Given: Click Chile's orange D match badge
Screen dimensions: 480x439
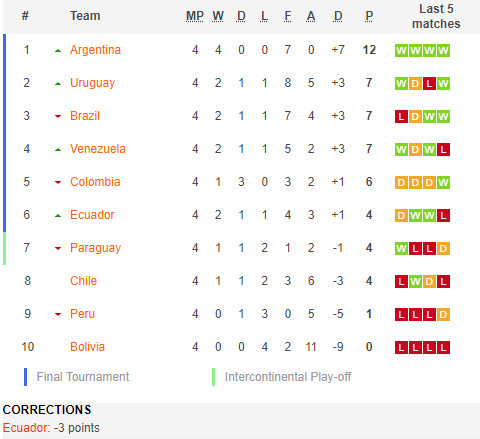Looking at the screenshot, I should pos(429,281).
